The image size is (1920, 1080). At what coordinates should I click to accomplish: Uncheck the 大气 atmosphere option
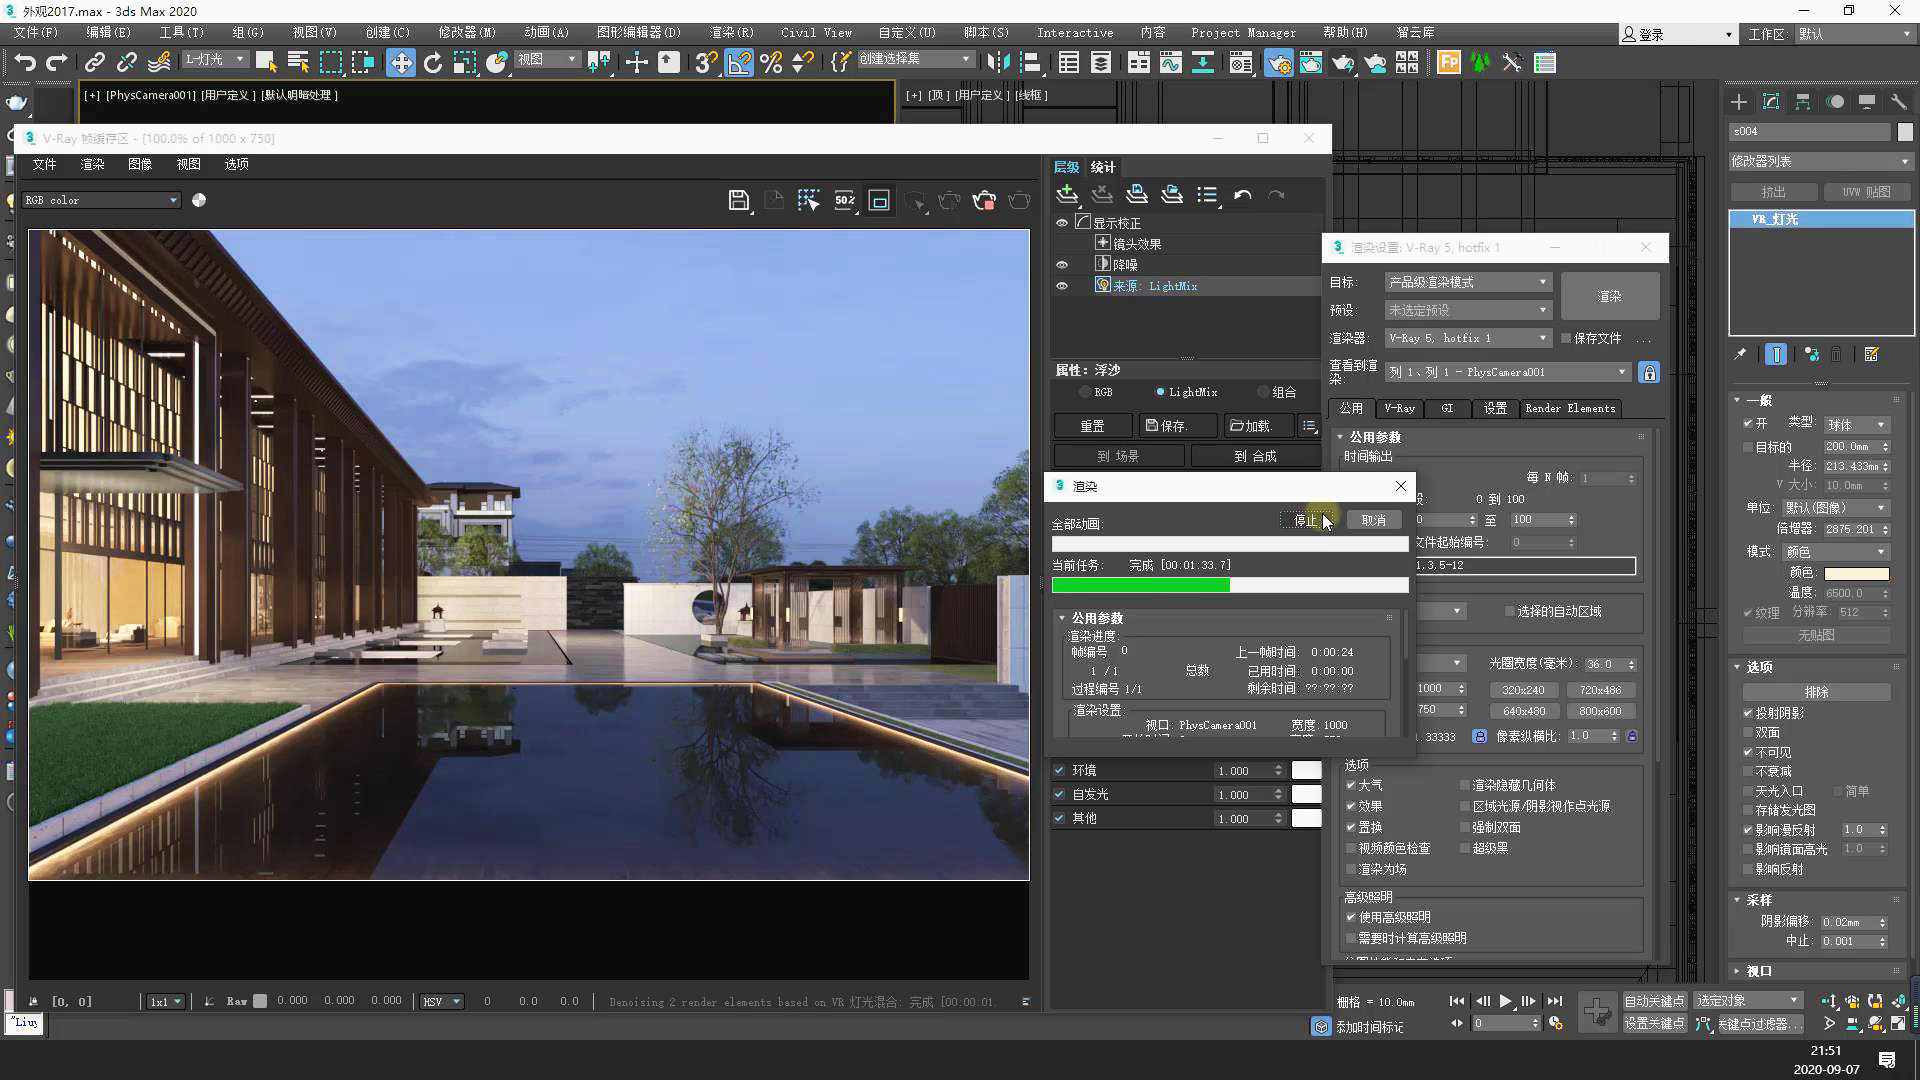click(1351, 786)
